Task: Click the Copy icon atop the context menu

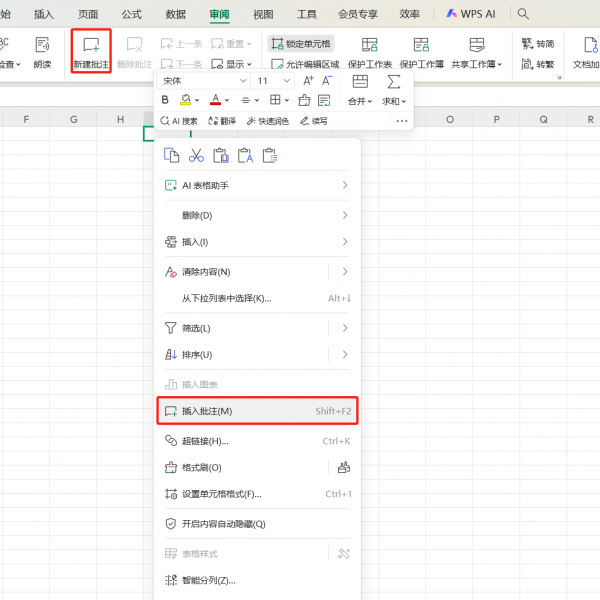Action: [x=172, y=155]
